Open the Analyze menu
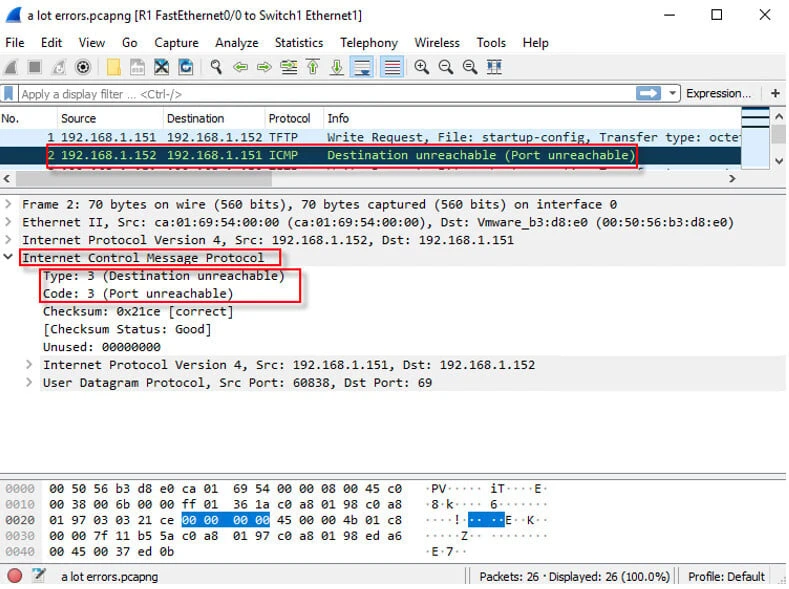The width and height of the screenshot is (789, 589). pos(236,43)
